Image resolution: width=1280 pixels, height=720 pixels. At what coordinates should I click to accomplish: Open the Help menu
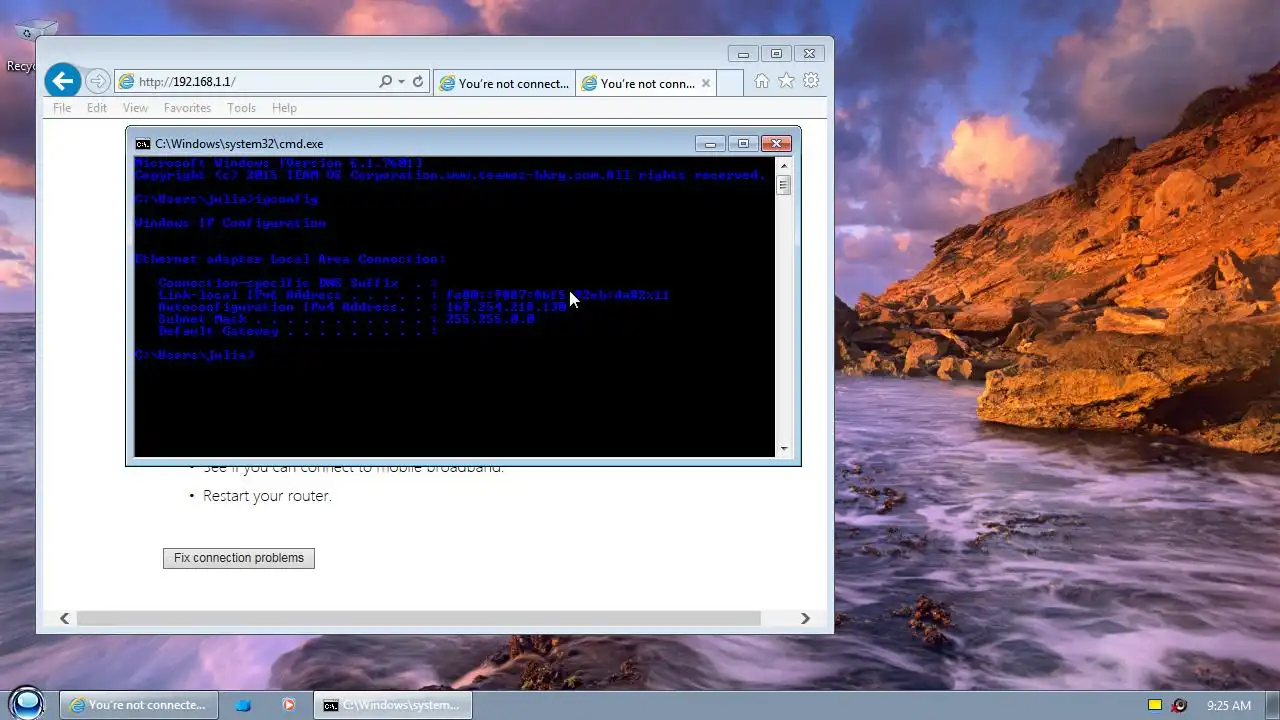coord(284,108)
